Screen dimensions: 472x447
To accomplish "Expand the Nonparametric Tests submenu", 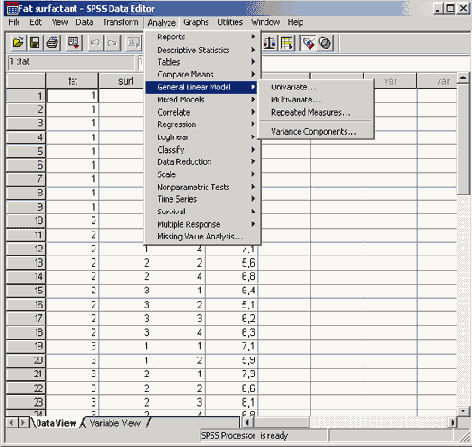I will click(203, 187).
